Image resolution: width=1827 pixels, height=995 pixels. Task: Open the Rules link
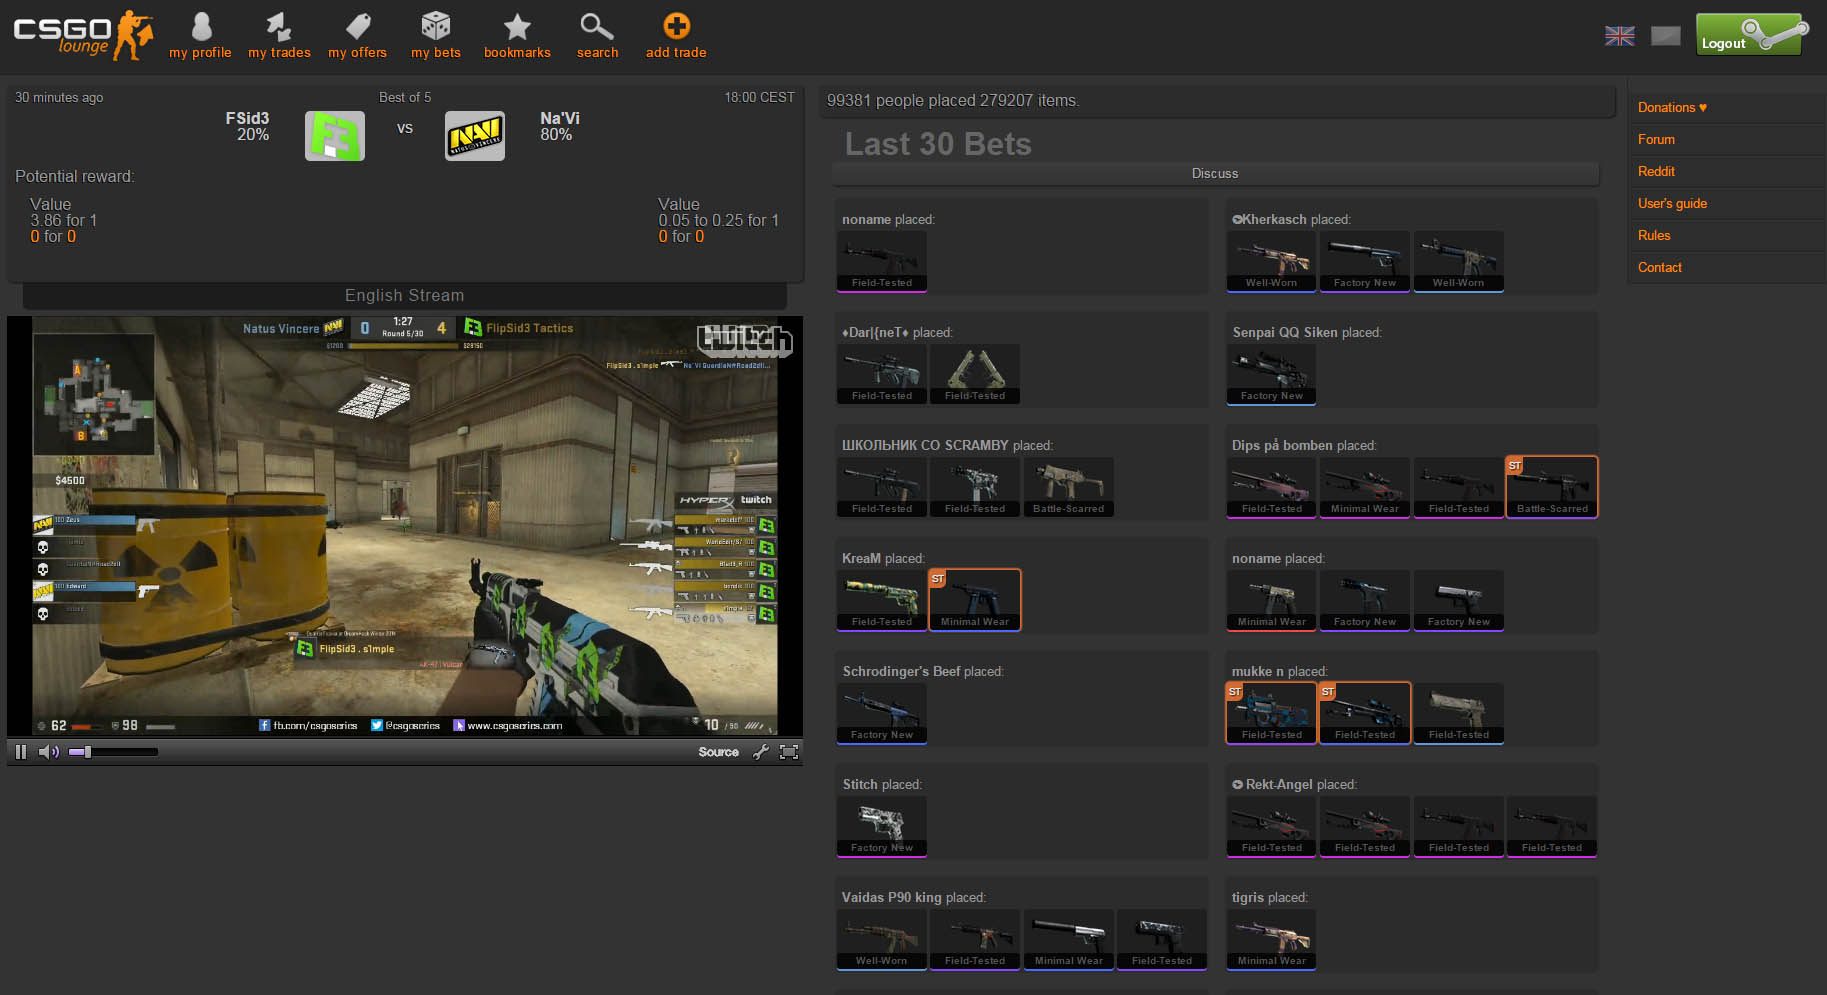click(1654, 236)
